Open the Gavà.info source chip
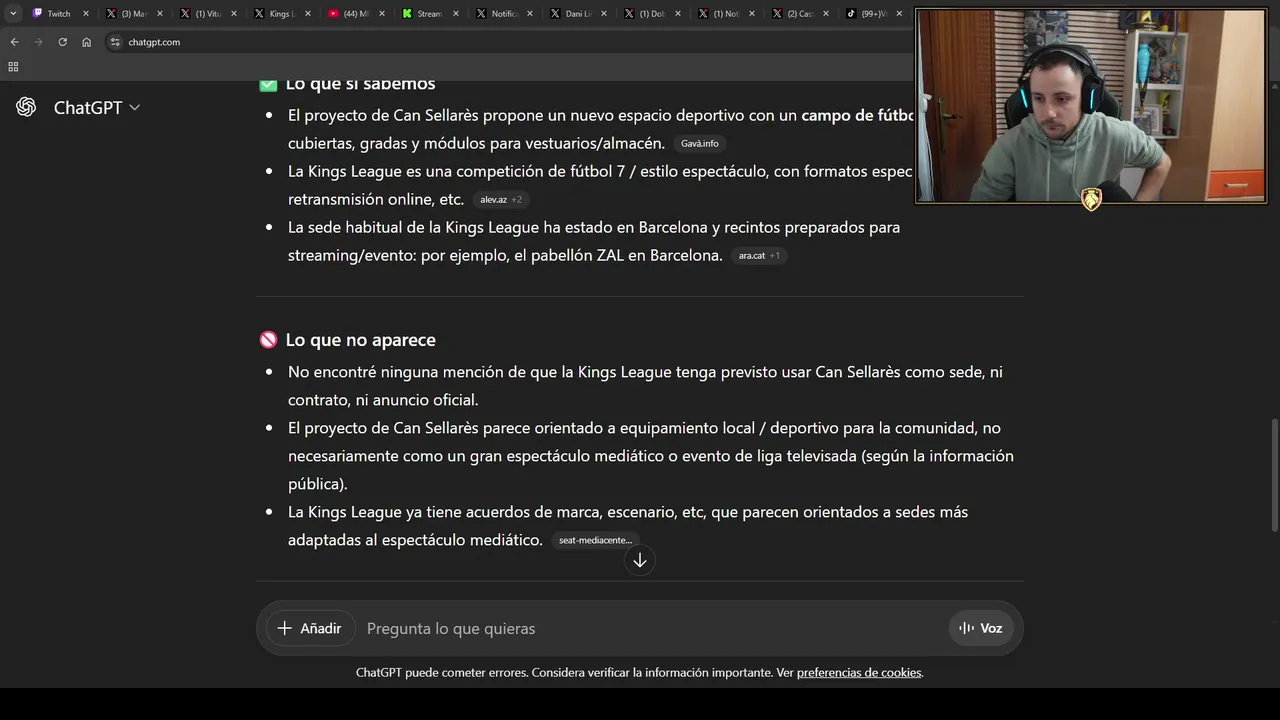Image resolution: width=1280 pixels, height=720 pixels. (699, 144)
